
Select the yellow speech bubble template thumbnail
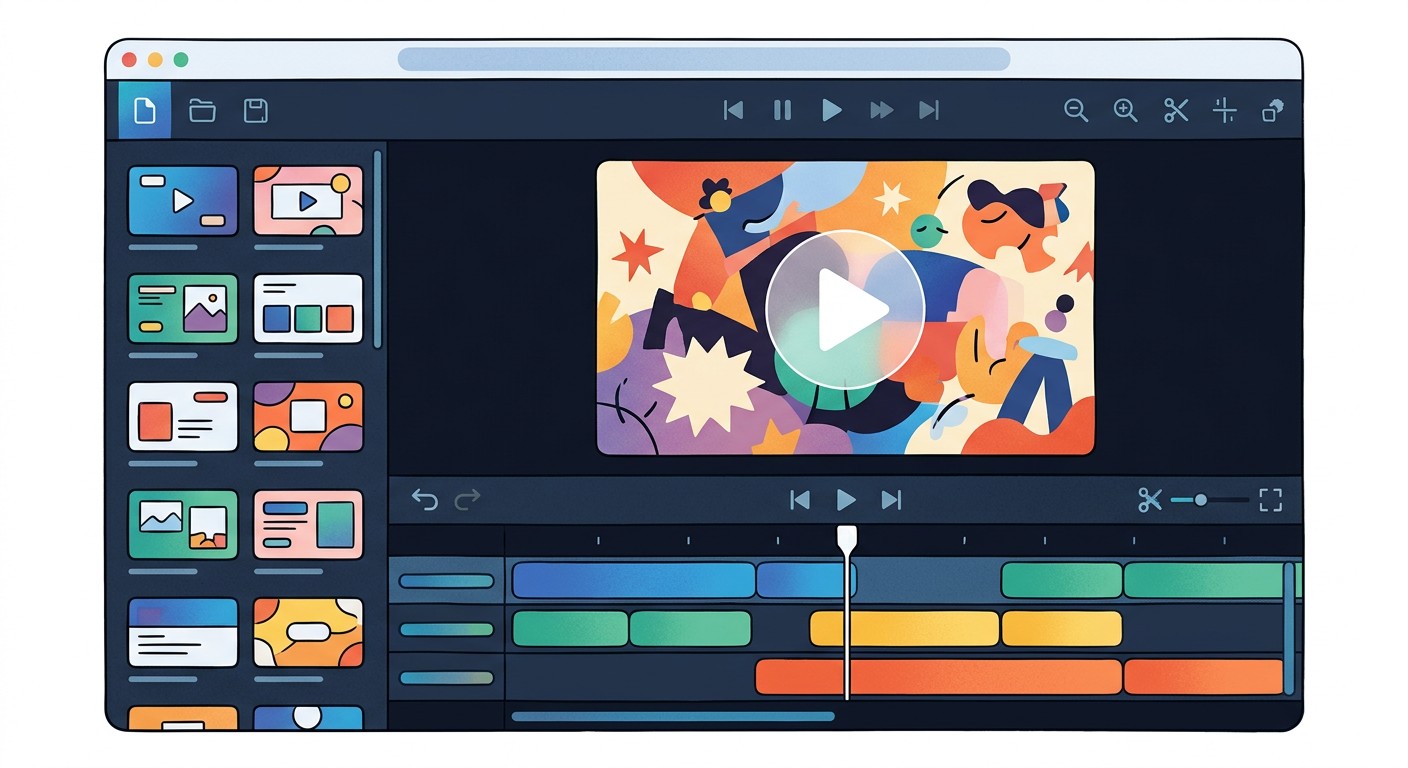pos(308,633)
